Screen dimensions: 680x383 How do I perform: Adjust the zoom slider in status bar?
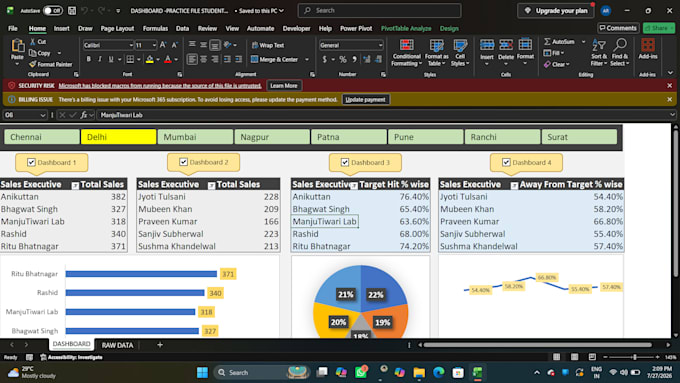click(x=634, y=357)
